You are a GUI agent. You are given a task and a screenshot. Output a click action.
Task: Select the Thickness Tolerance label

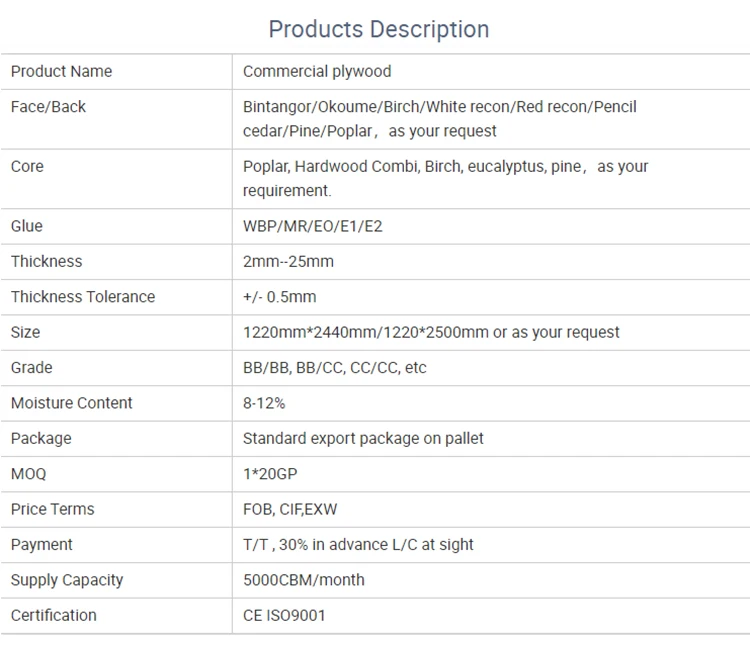(x=83, y=297)
